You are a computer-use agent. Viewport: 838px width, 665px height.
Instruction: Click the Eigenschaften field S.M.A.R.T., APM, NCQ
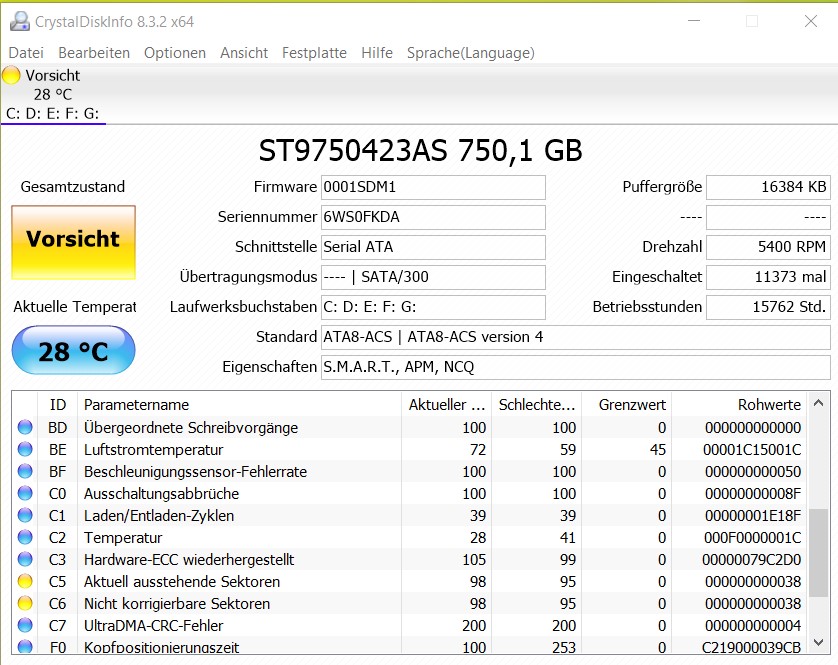tap(576, 367)
